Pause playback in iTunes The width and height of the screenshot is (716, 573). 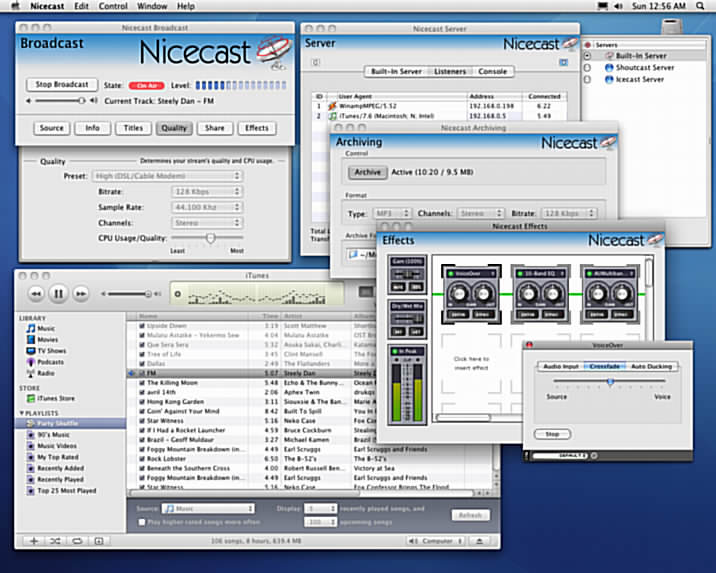tap(58, 294)
